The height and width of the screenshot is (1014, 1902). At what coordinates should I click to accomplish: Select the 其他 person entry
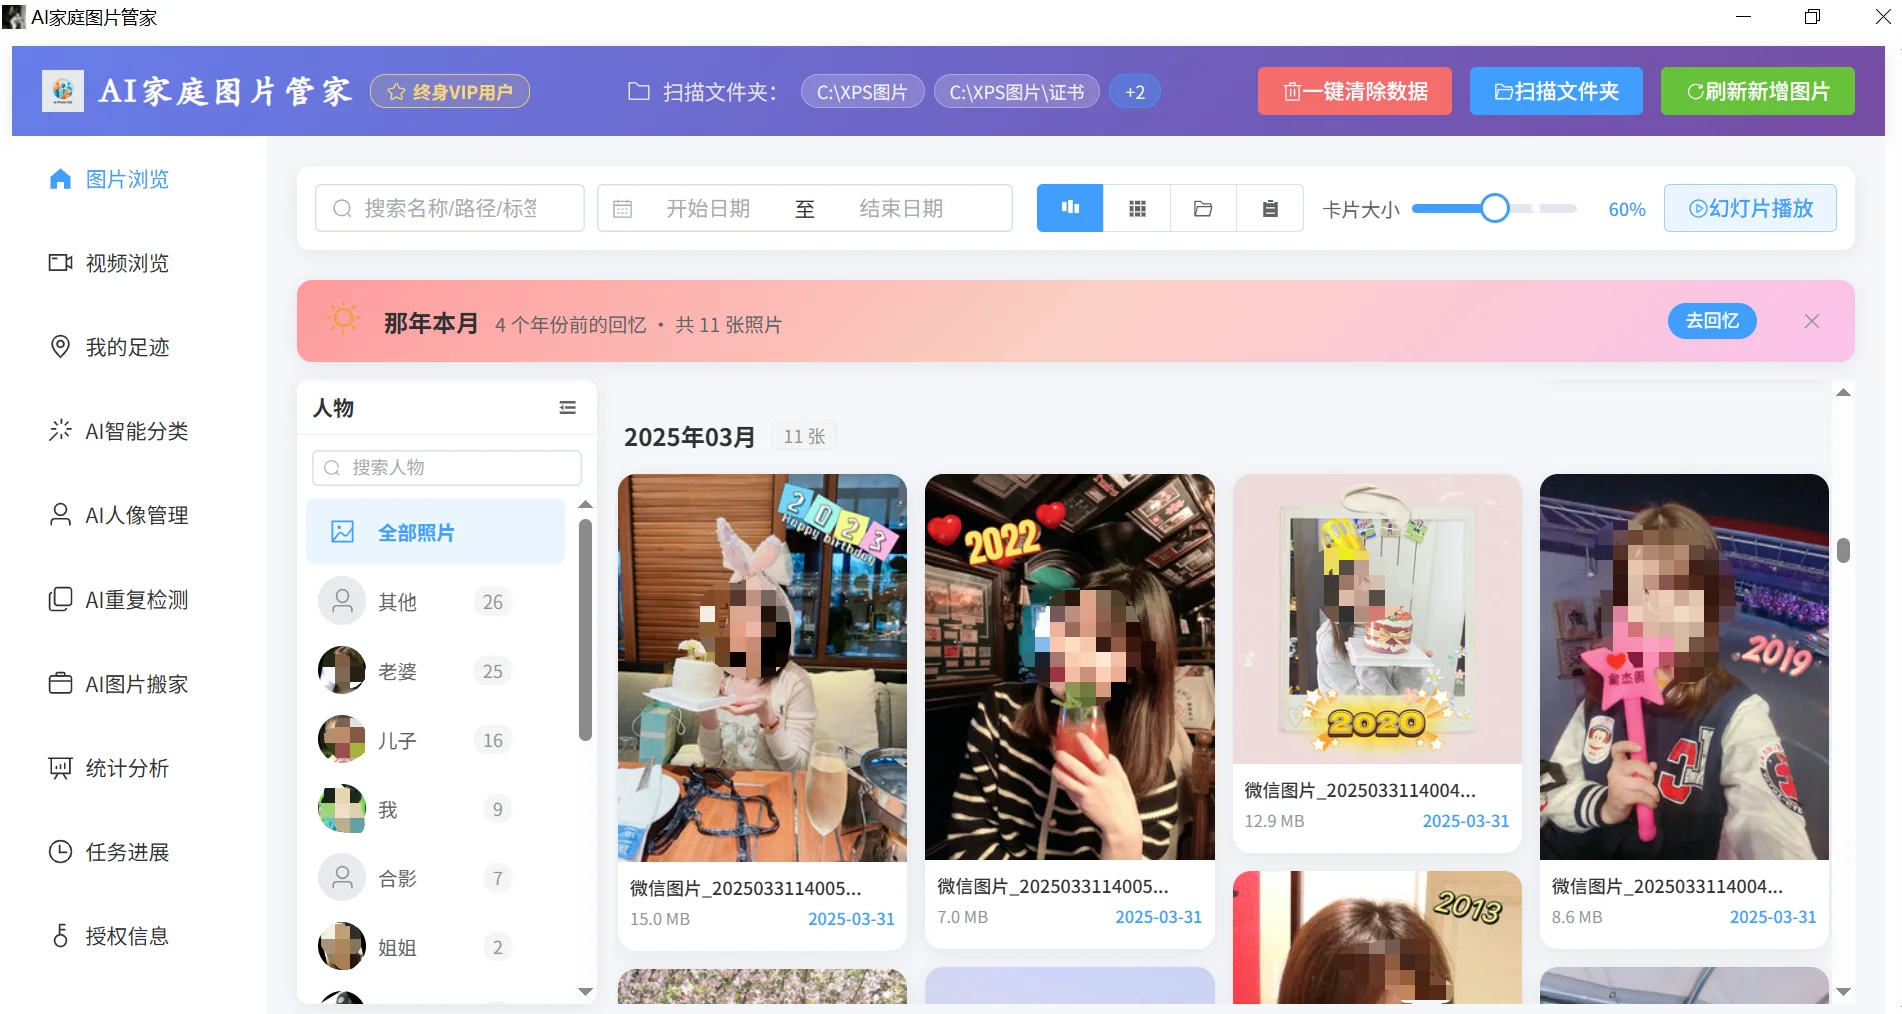click(436, 602)
